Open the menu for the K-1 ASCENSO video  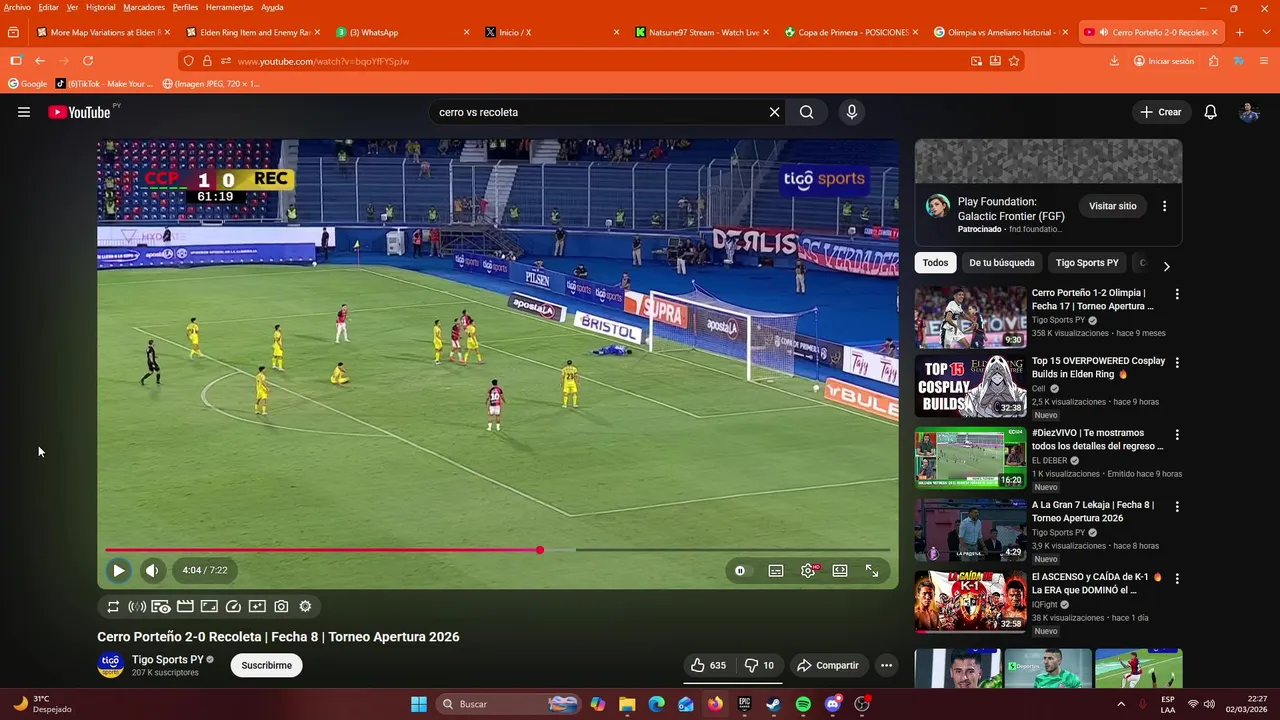pos(1177,579)
